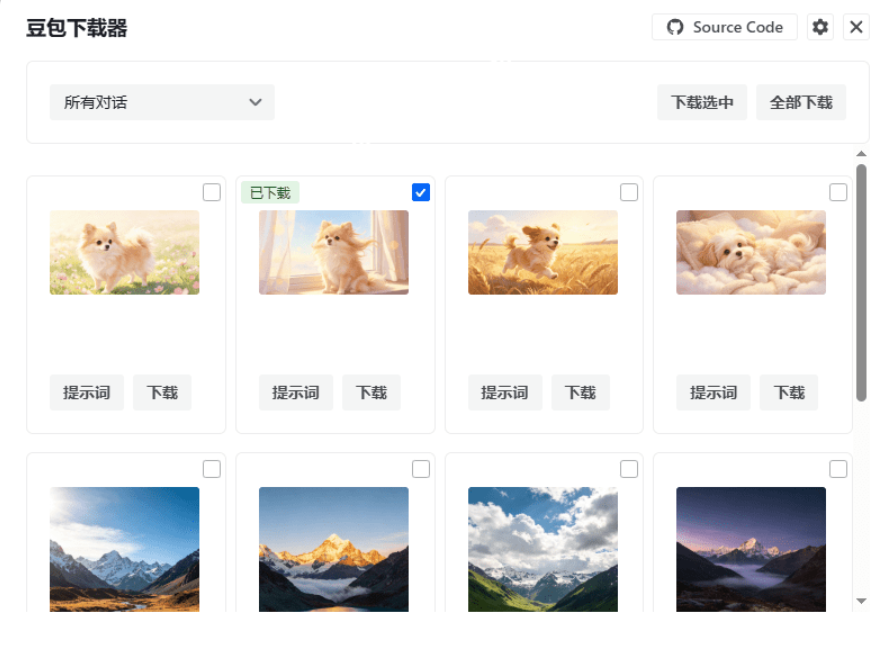
Task: Click the 豆包下载器 title
Action: tap(77, 28)
